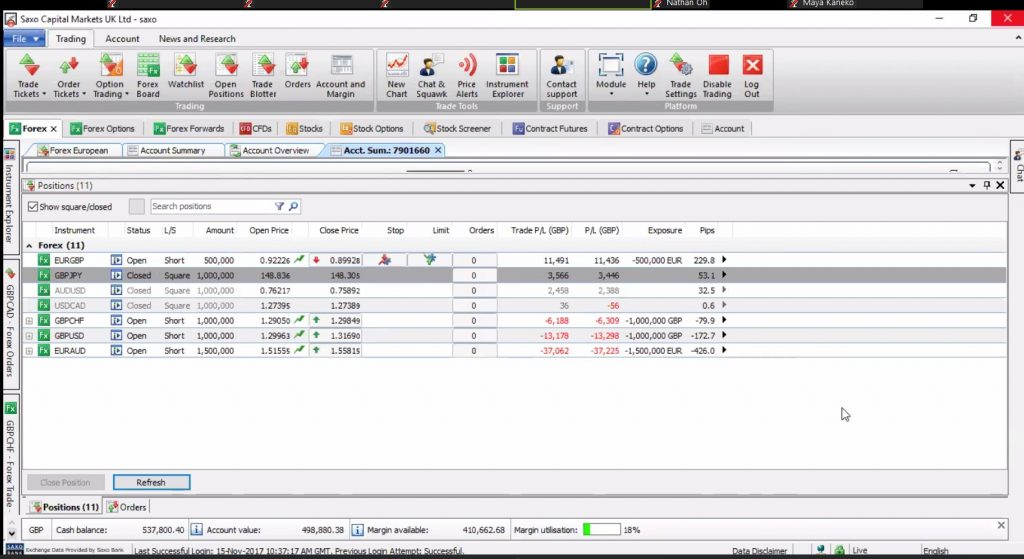Click the filter icon in Search positions
The width and height of the screenshot is (1024, 559).
point(279,206)
